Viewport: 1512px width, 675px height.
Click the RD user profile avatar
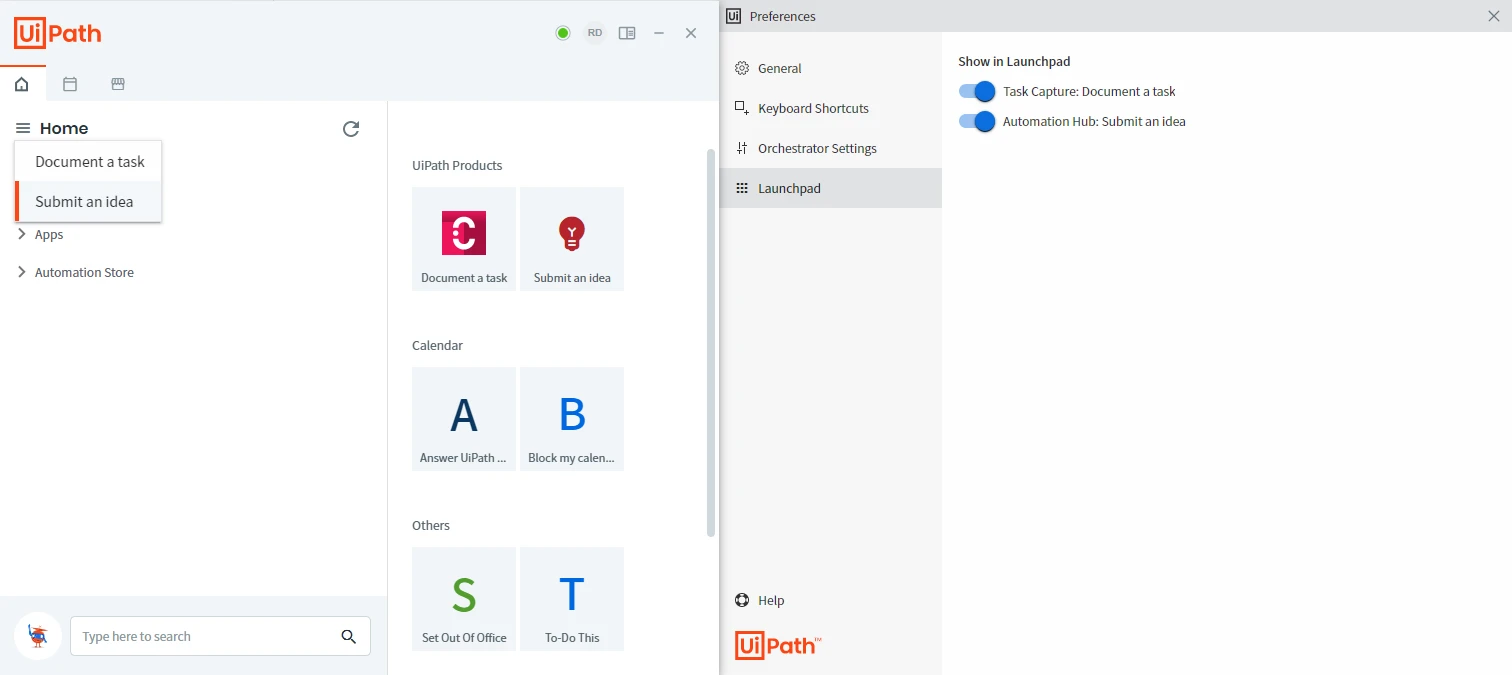(x=595, y=33)
